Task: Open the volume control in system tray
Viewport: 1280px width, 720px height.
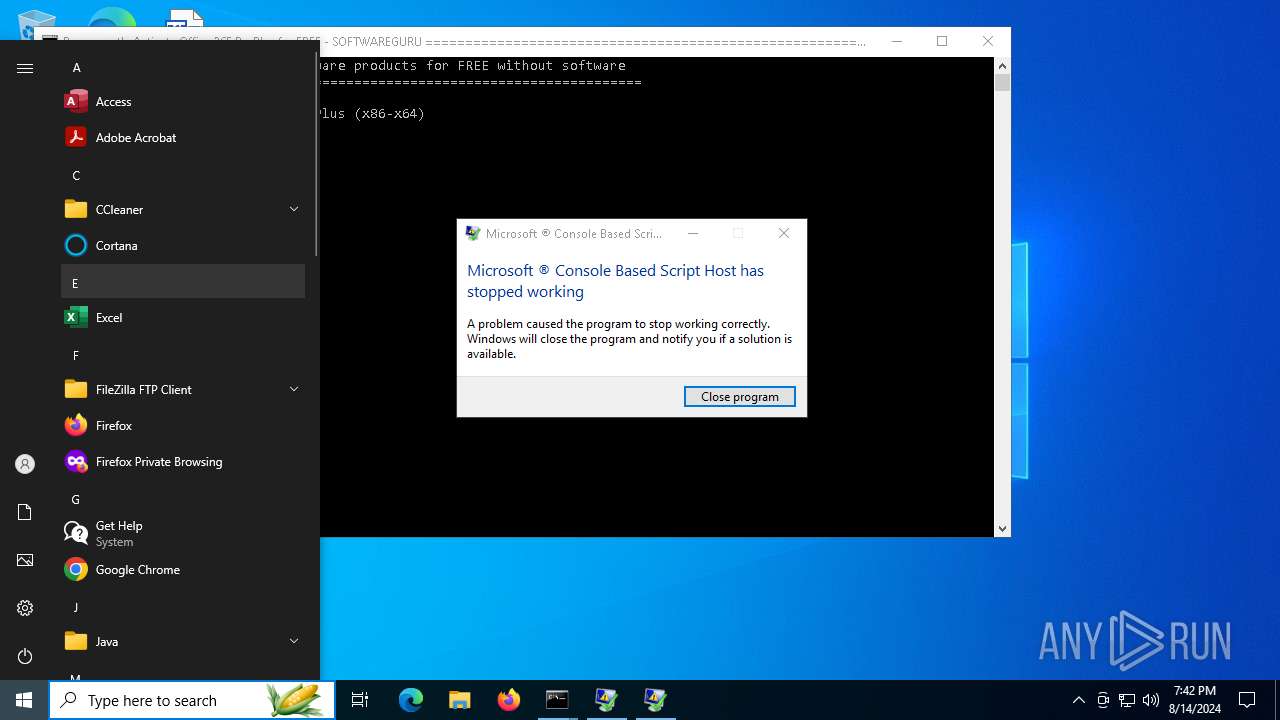Action: coord(1151,700)
